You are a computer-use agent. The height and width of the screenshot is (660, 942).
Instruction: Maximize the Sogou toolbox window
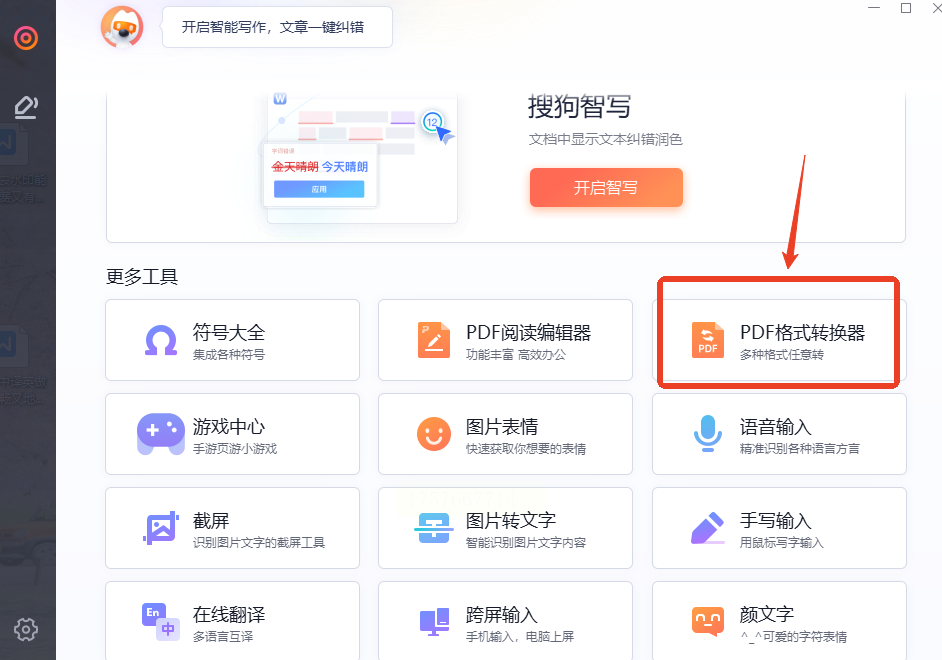click(x=906, y=8)
